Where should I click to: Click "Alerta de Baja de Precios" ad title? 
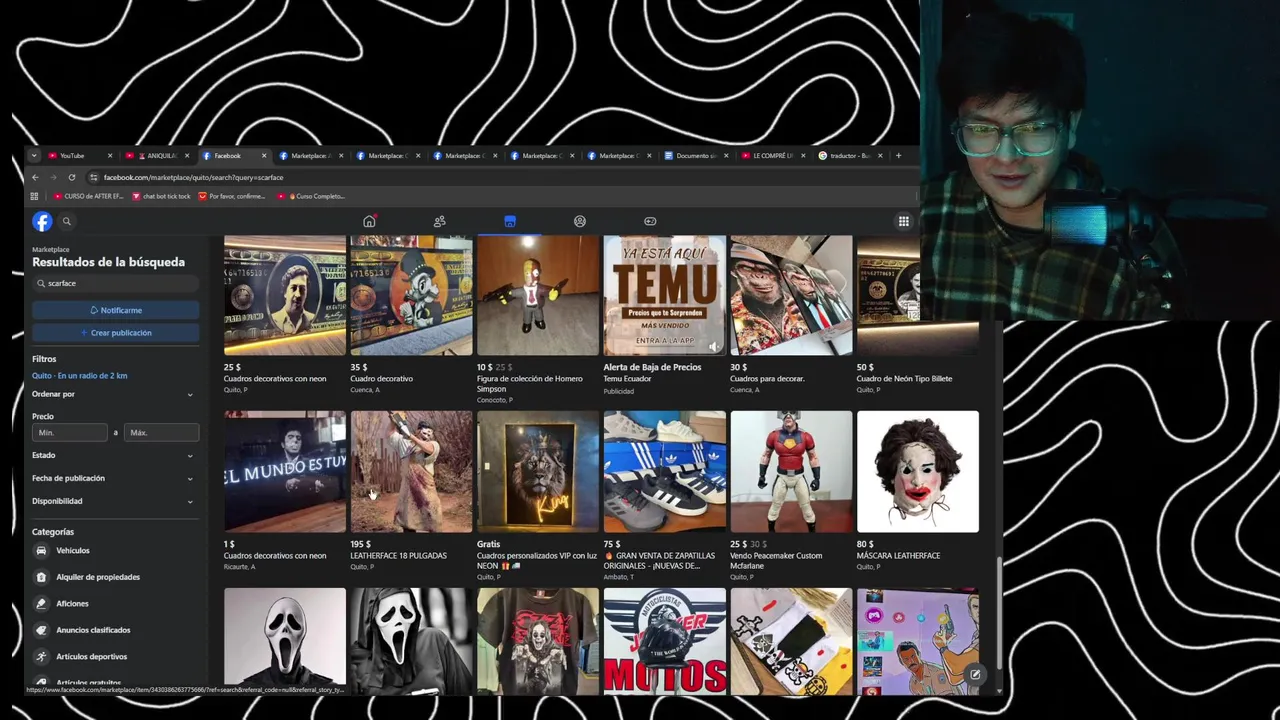pyautogui.click(x=652, y=367)
